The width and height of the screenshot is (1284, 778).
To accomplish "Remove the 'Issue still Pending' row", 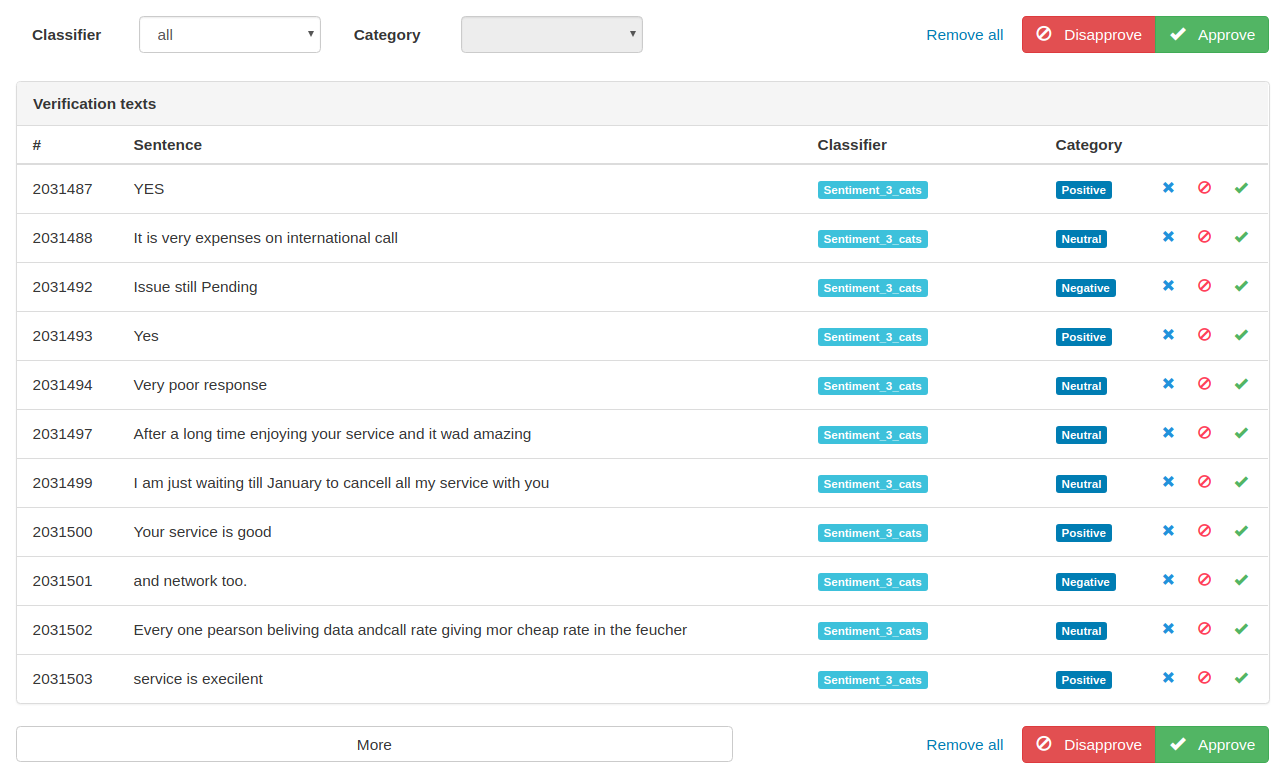I will tap(1168, 286).
